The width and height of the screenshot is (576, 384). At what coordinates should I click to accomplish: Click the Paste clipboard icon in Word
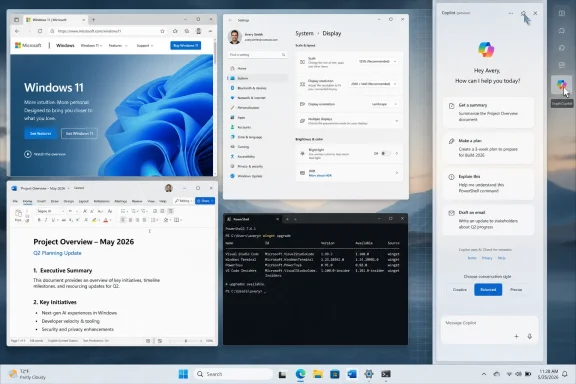coord(18,214)
